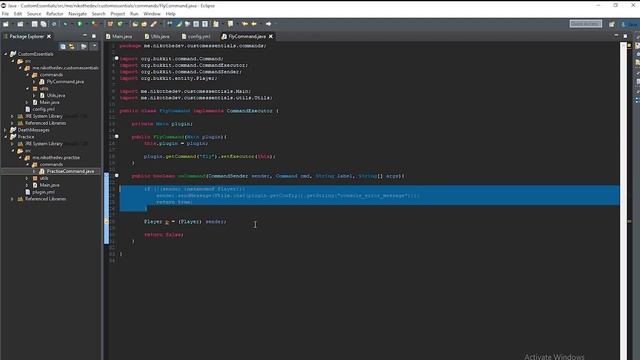This screenshot has height=360, width=640.
Task: Collapse the CustomEssentials project node
Action: click(6, 54)
